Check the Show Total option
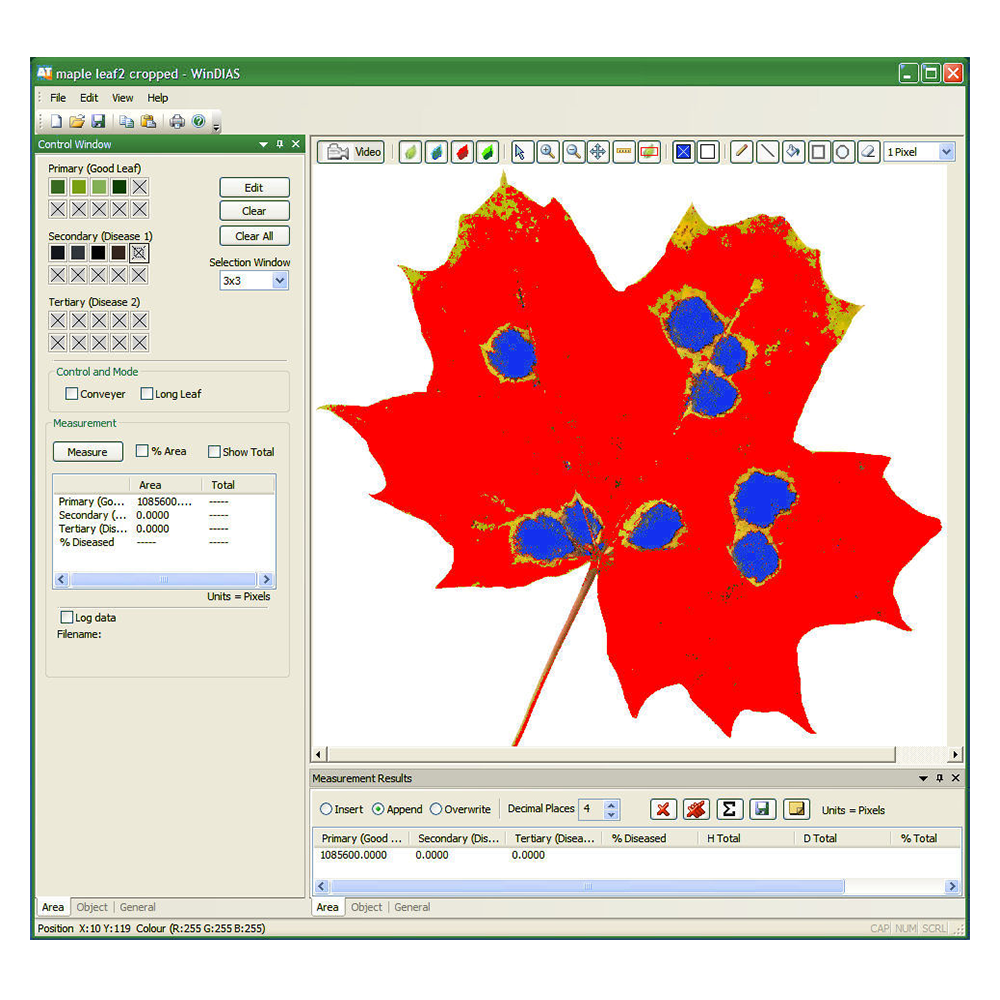 tap(214, 451)
